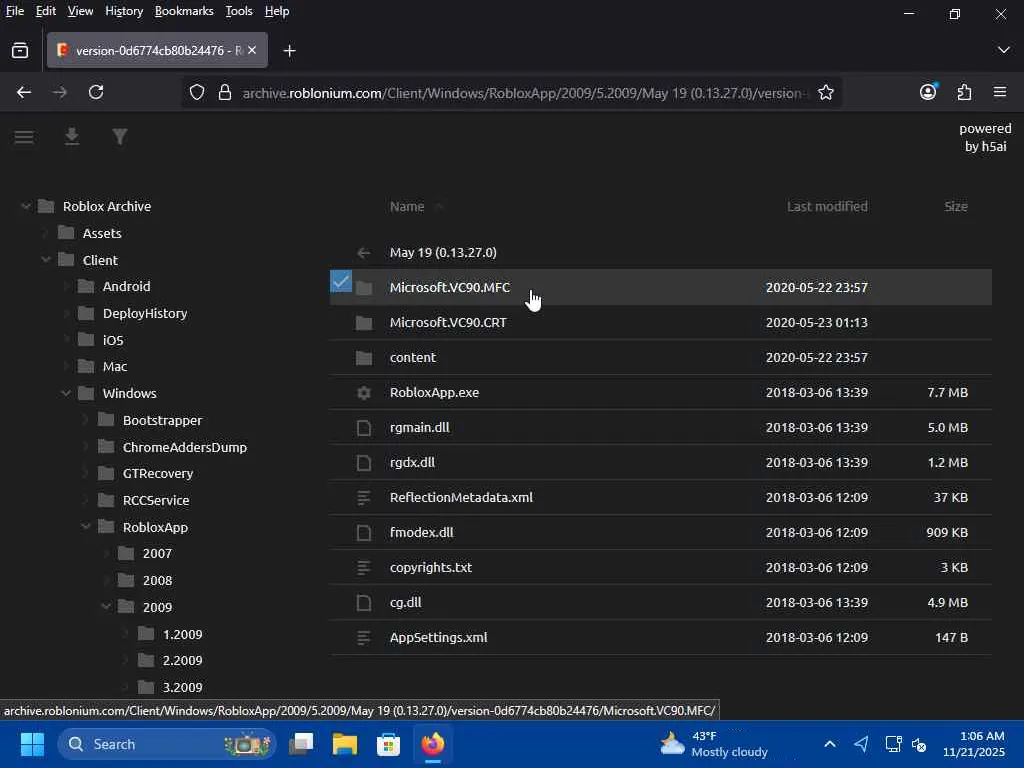Open the History menu

[123, 11]
